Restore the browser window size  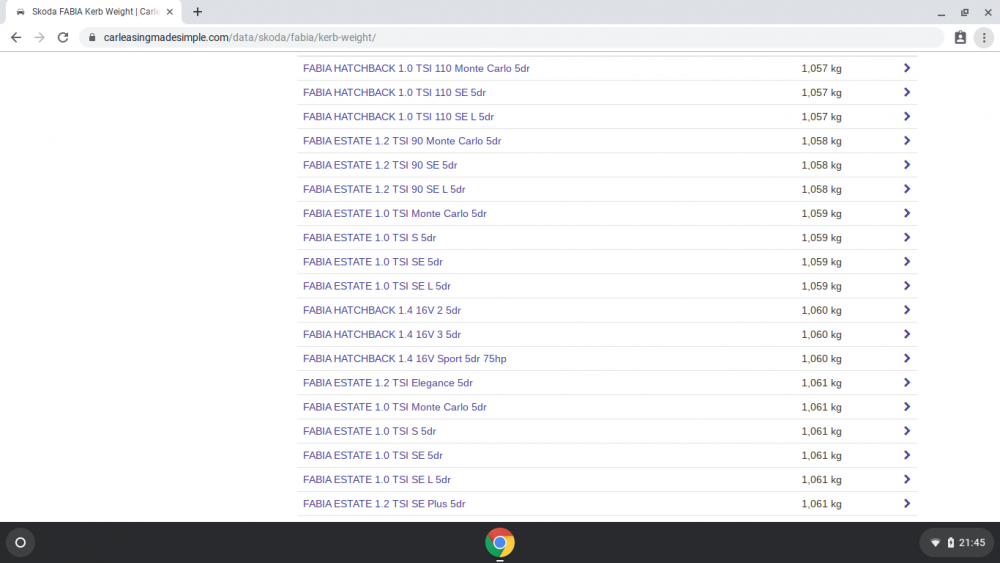(965, 12)
